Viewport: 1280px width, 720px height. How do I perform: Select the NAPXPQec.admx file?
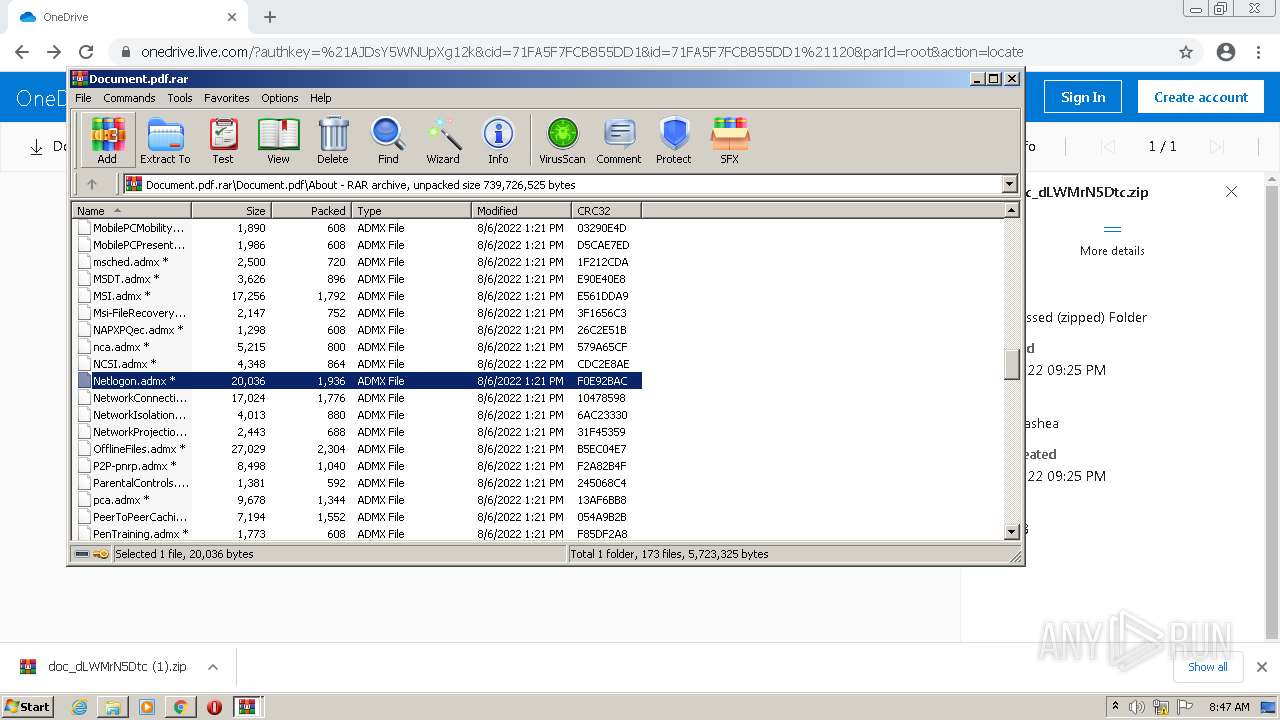point(359,330)
